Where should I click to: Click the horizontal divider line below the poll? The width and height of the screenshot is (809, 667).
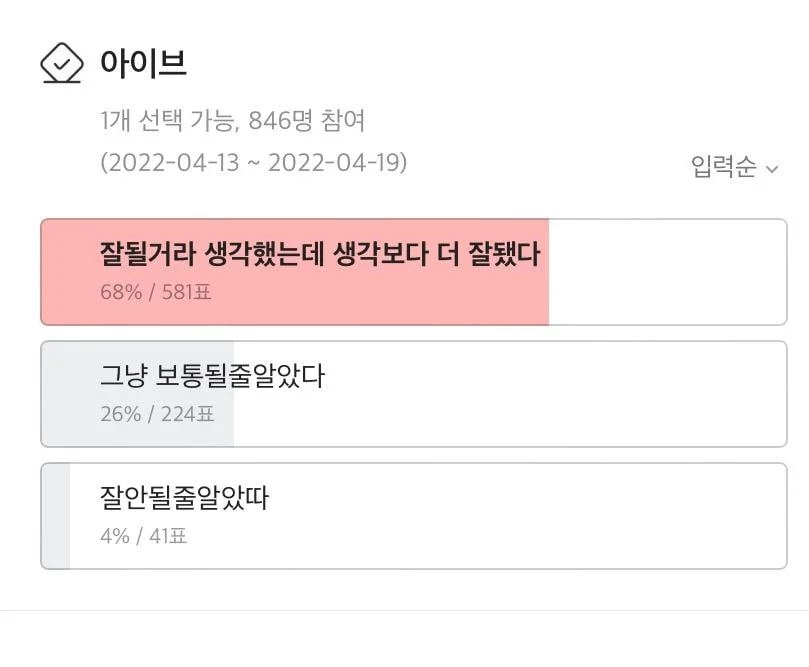point(404,610)
